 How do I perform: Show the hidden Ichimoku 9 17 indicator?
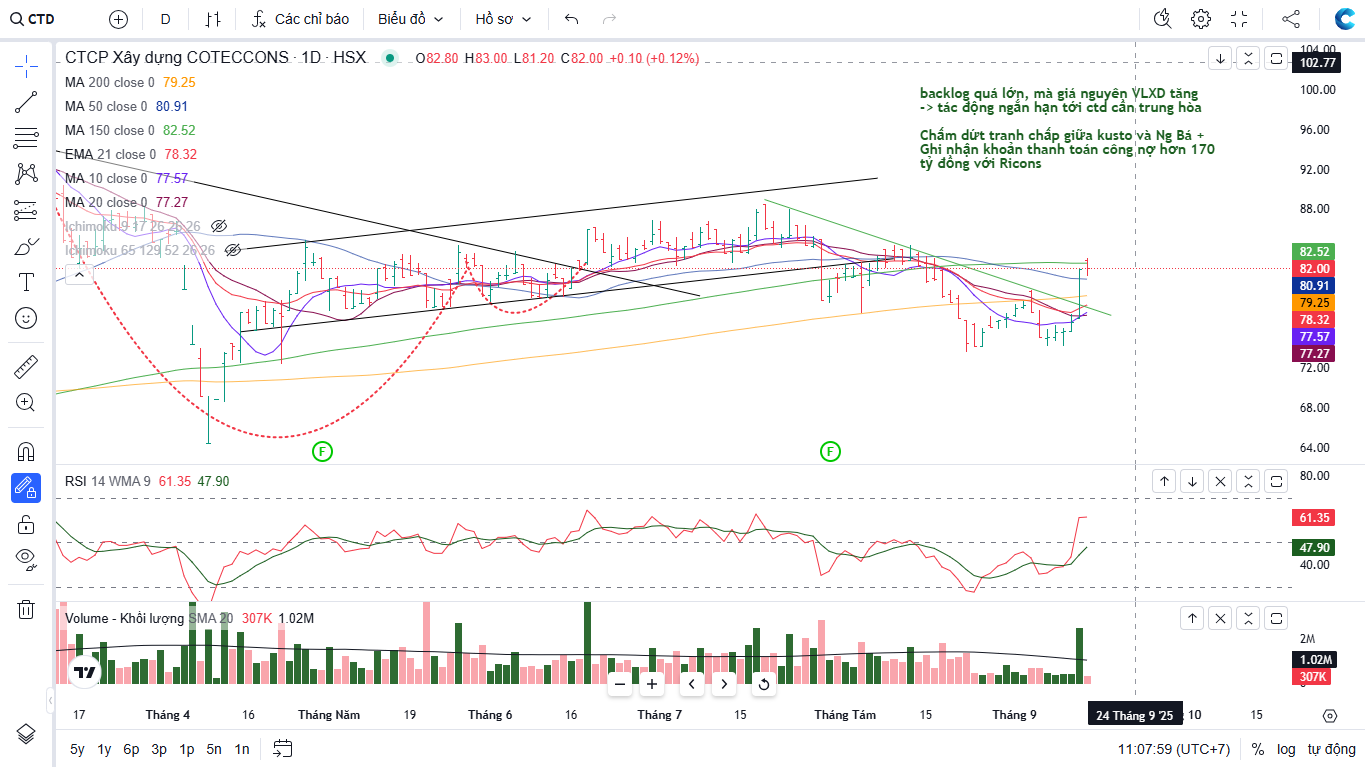(220, 226)
